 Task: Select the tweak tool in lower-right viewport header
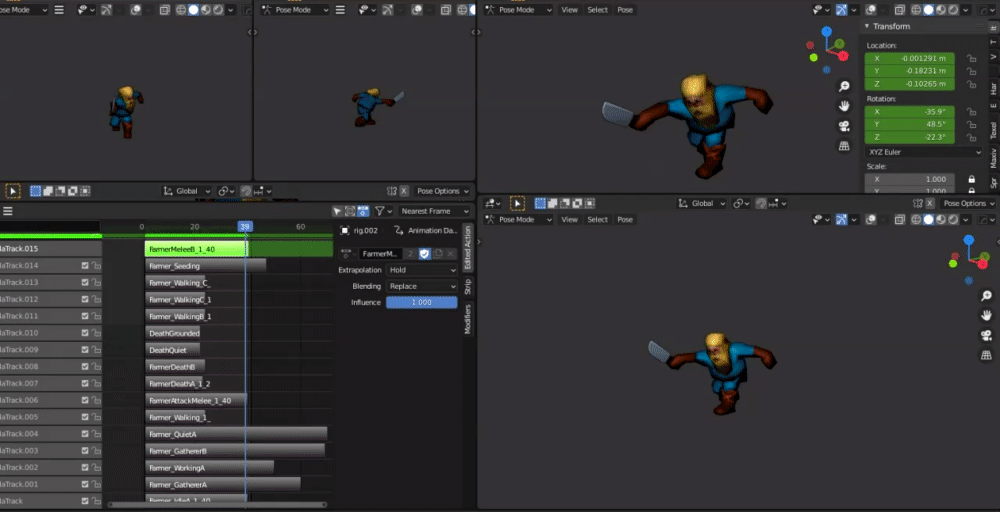pos(517,203)
